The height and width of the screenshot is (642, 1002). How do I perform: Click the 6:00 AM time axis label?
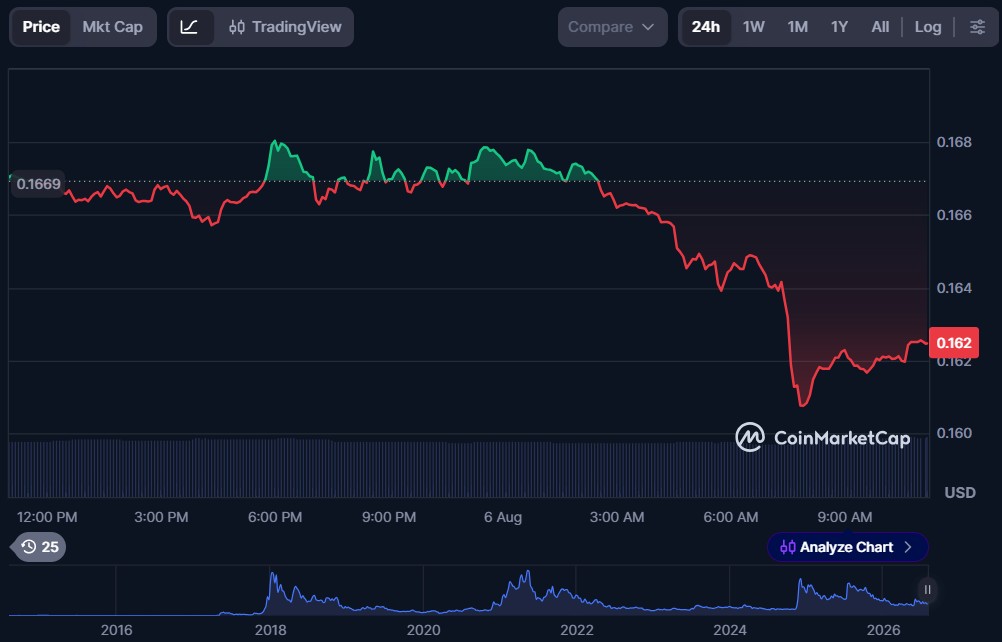pos(730,517)
